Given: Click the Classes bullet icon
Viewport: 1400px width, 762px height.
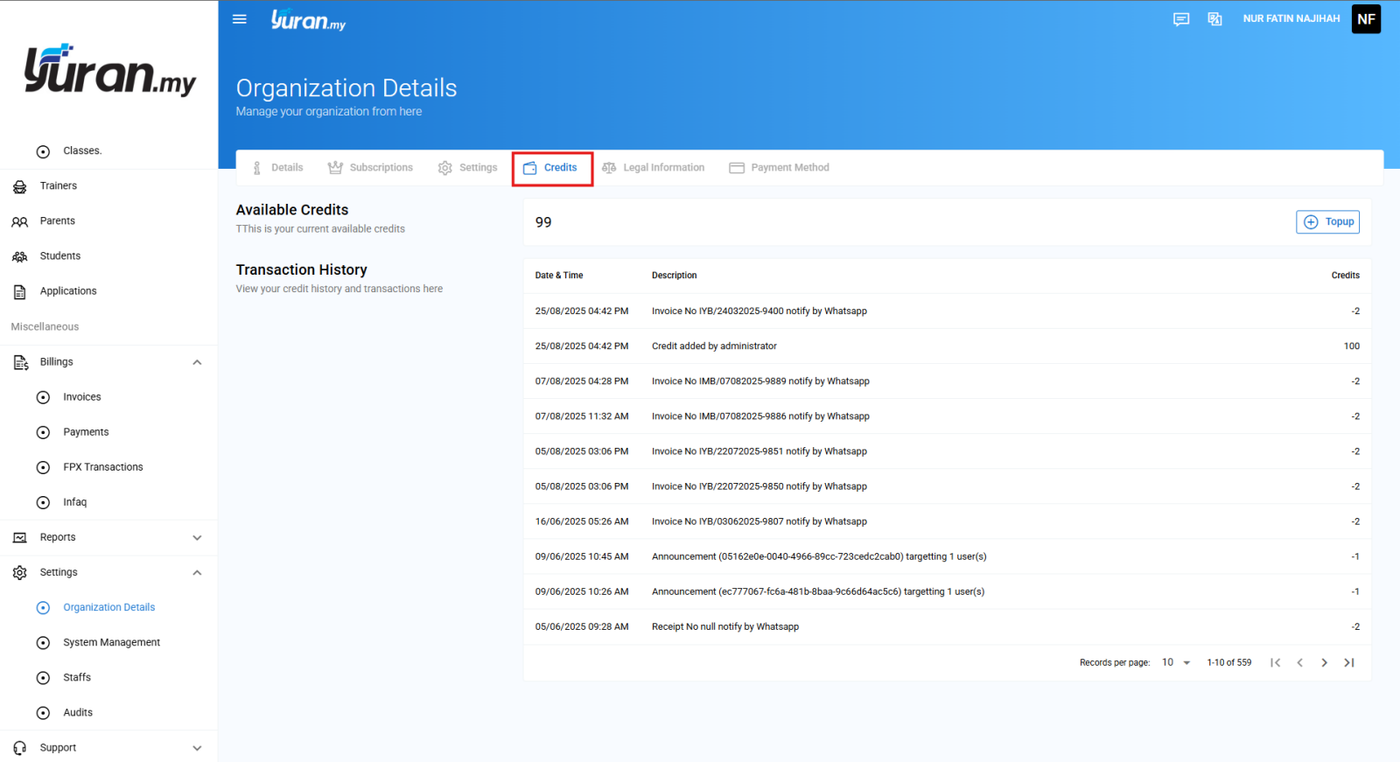Looking at the screenshot, I should pyautogui.click(x=43, y=151).
